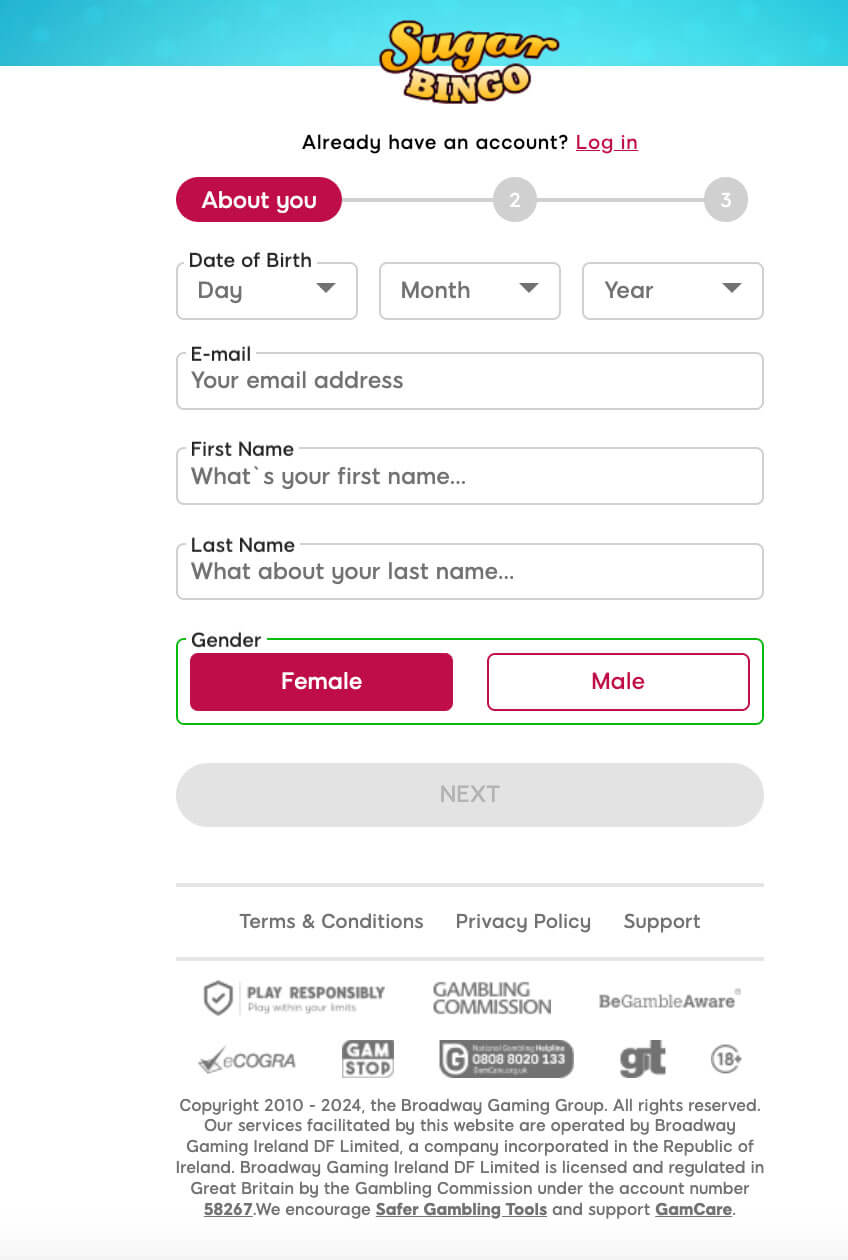Click the eCOGRA certification logo
Screen dimensions: 848x1260
(x=247, y=1060)
